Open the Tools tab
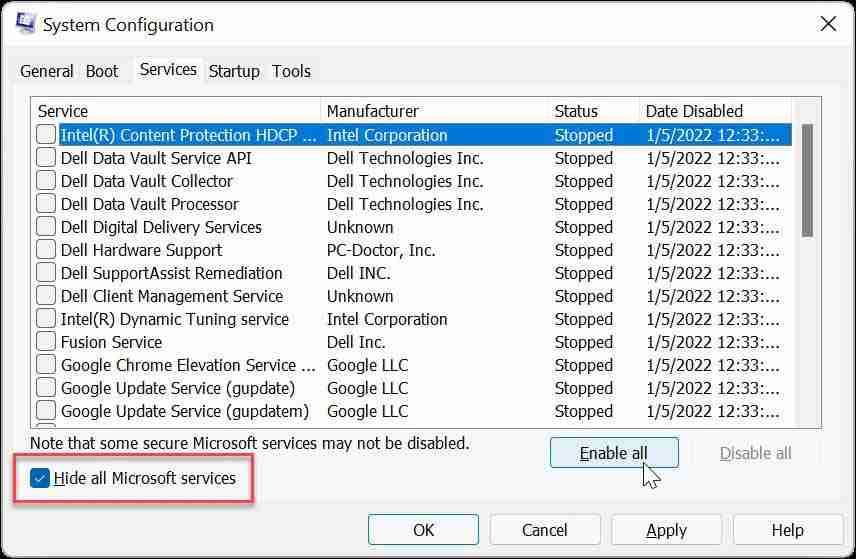856x559 pixels. pos(292,71)
